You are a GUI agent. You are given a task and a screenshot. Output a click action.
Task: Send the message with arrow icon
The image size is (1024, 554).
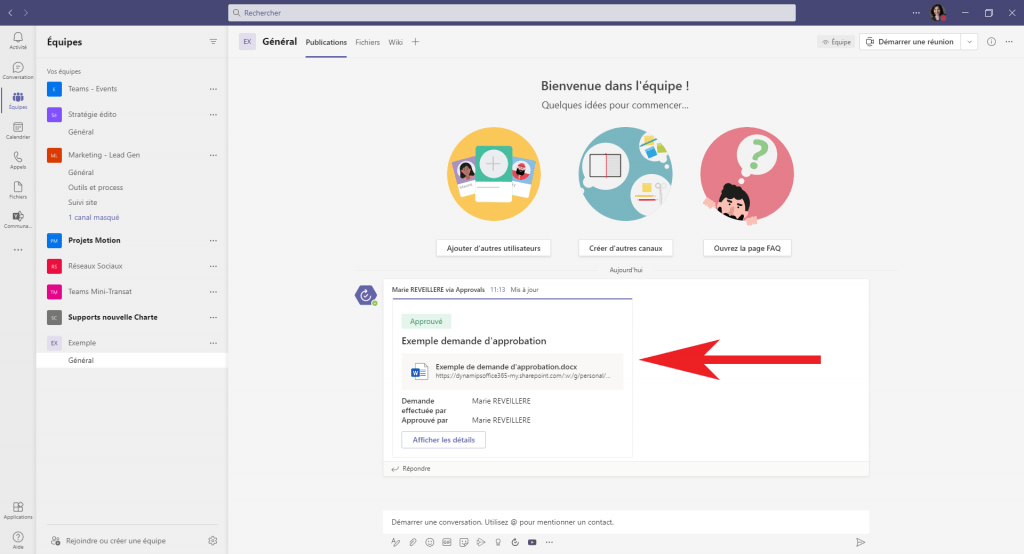tap(861, 542)
